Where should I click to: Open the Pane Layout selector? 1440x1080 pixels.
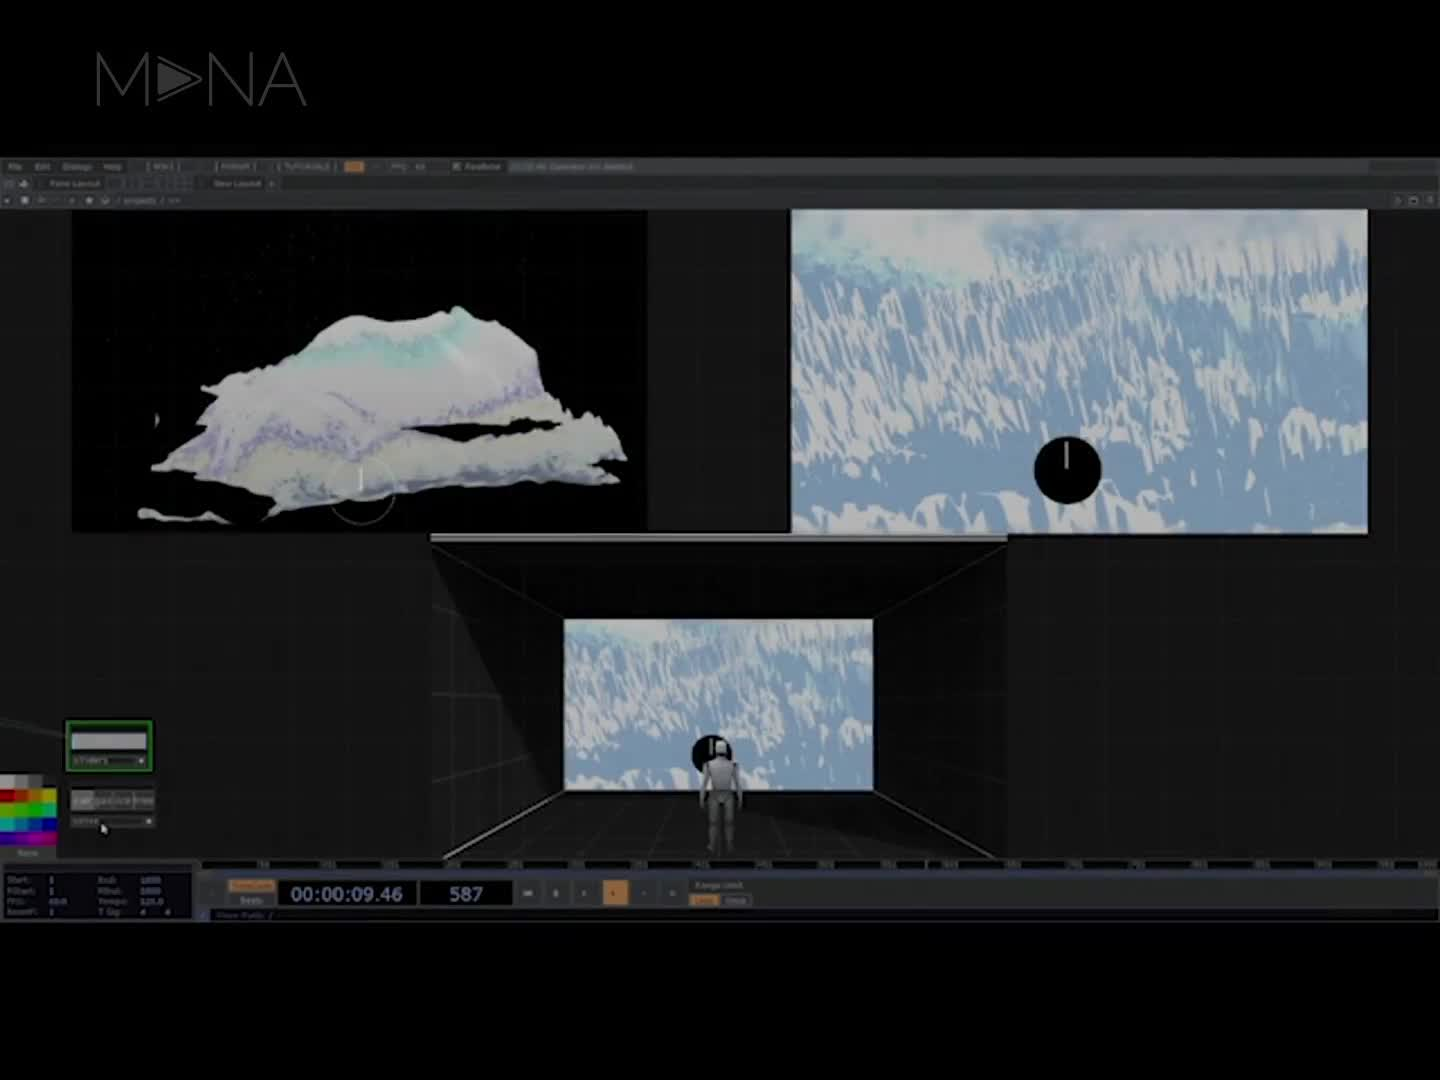[75, 184]
